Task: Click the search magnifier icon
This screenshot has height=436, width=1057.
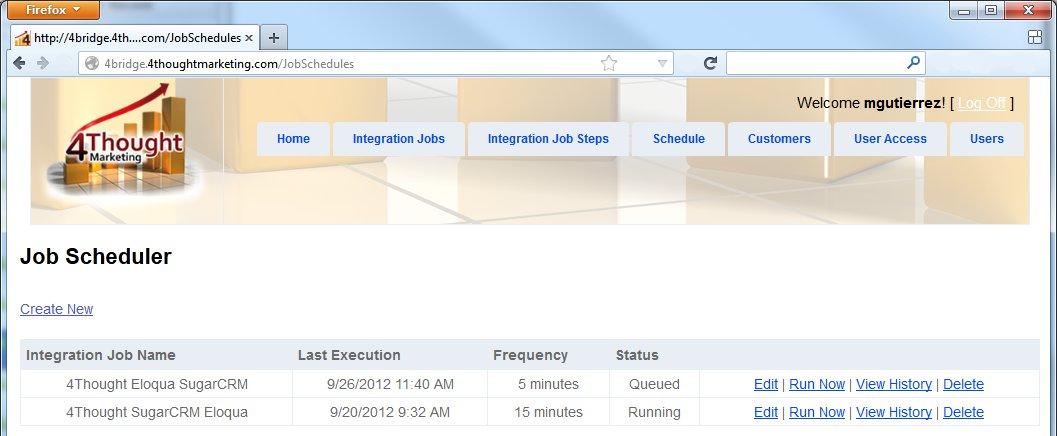Action: tap(913, 63)
